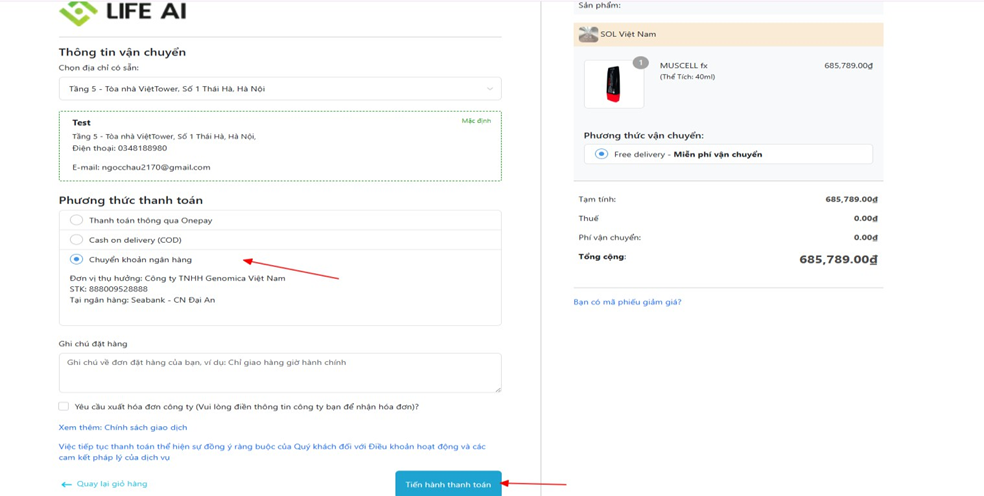Click the order note text area
This screenshot has height=496, width=984.
(280, 372)
